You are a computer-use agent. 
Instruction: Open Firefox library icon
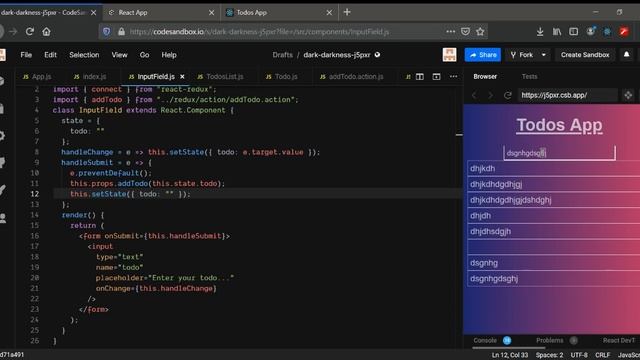coord(557,31)
